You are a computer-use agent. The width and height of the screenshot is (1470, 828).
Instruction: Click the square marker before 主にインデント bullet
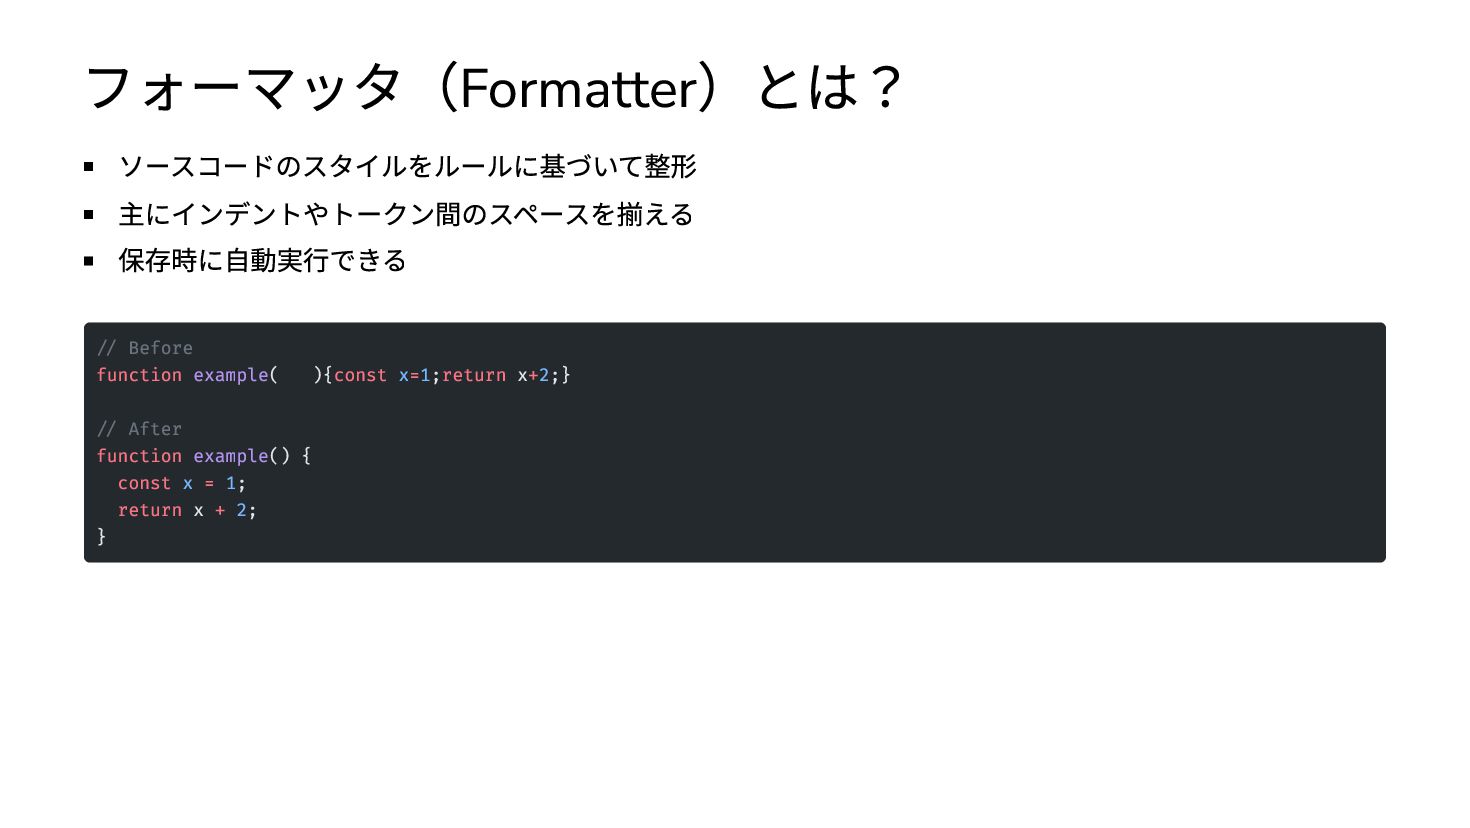(x=89, y=214)
